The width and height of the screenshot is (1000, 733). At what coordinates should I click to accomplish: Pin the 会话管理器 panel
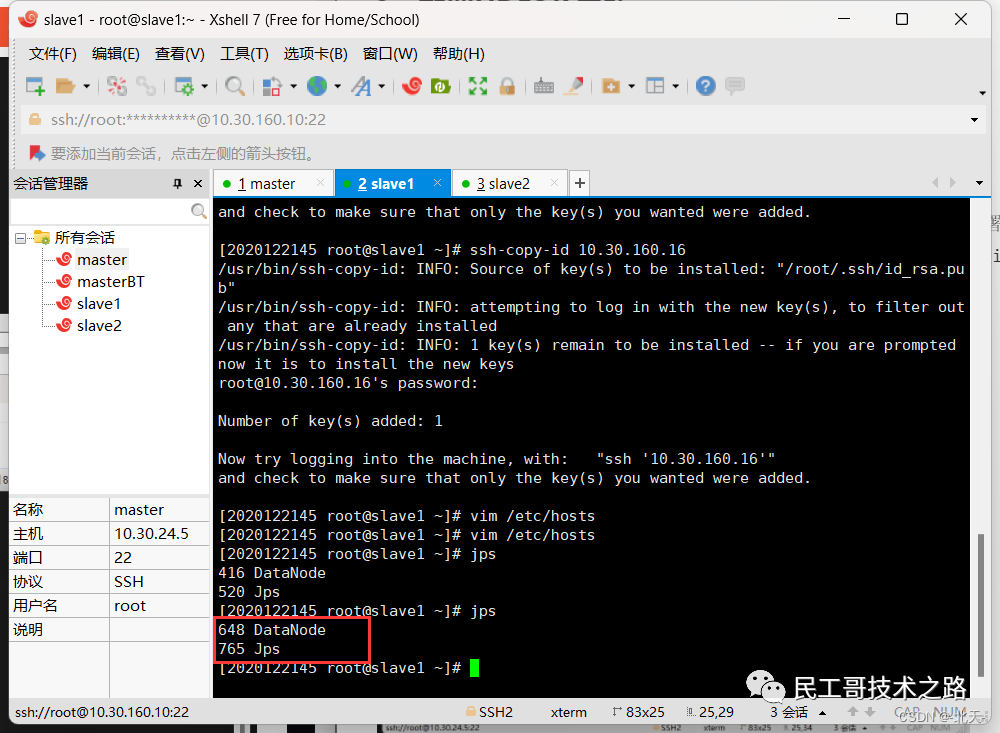[177, 184]
